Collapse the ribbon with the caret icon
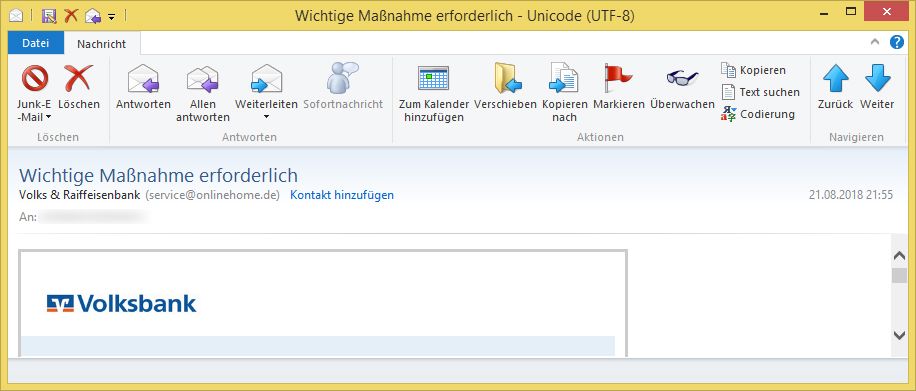 coord(875,42)
